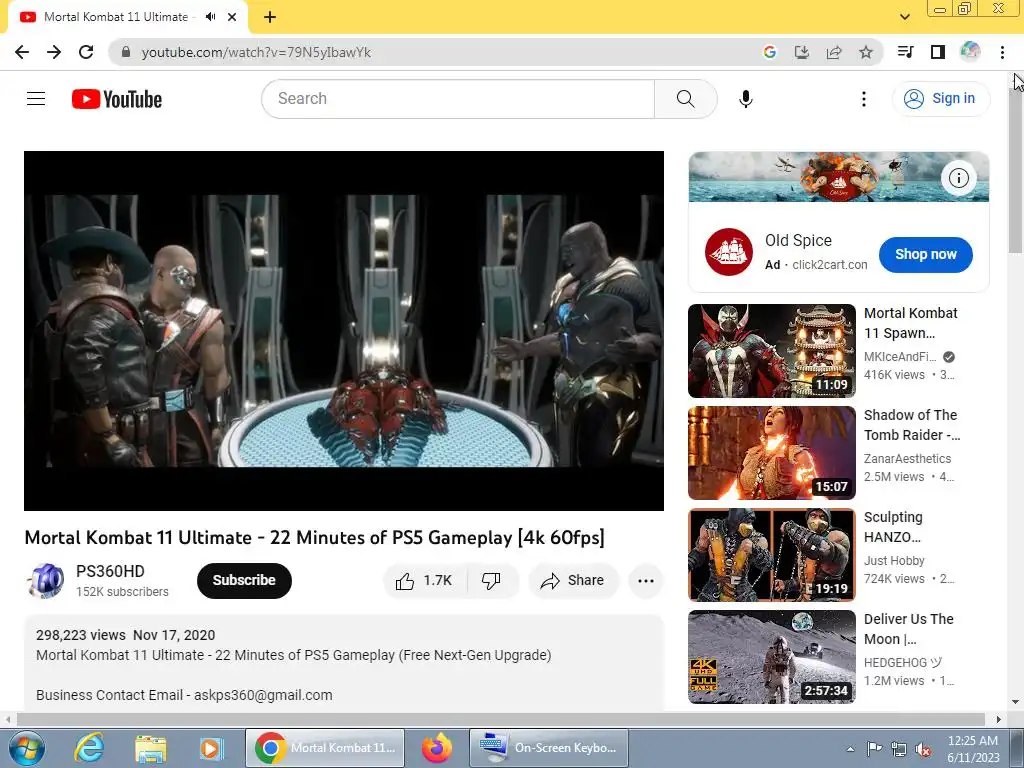The height and width of the screenshot is (768, 1024).
Task: Show ad info icon on Old Spice banner
Action: (x=958, y=178)
